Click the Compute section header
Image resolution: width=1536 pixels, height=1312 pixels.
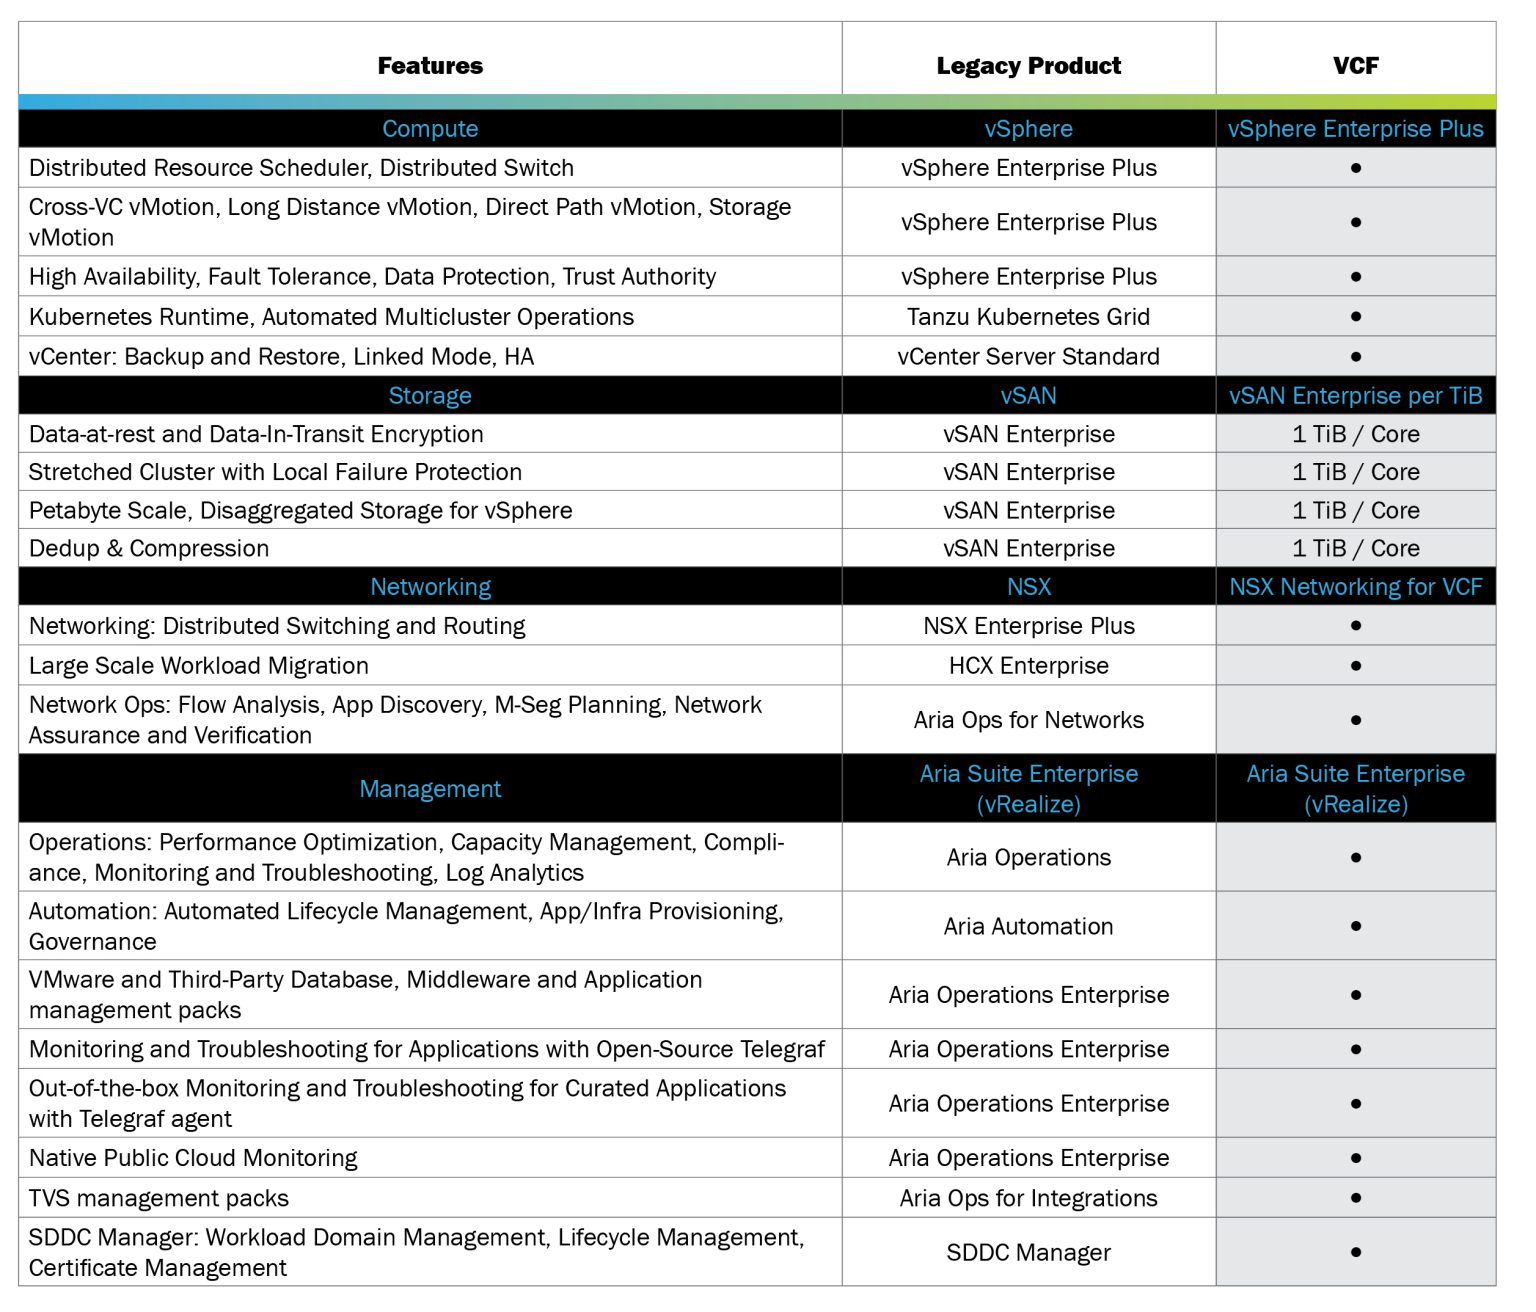pyautogui.click(x=429, y=129)
